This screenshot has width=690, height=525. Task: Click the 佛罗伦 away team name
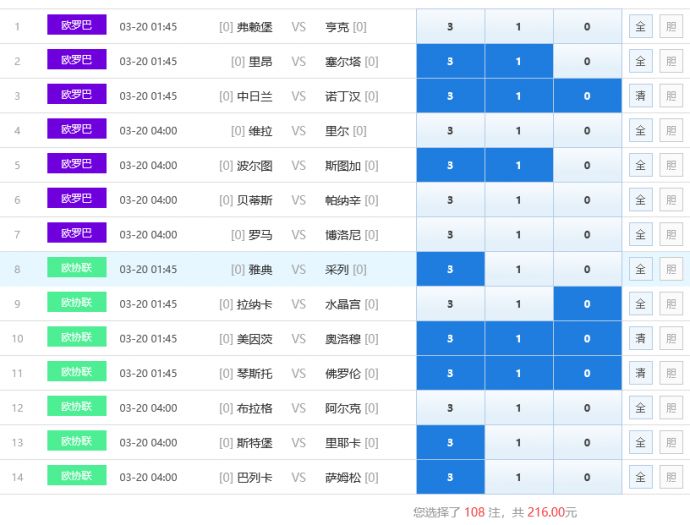tap(344, 373)
